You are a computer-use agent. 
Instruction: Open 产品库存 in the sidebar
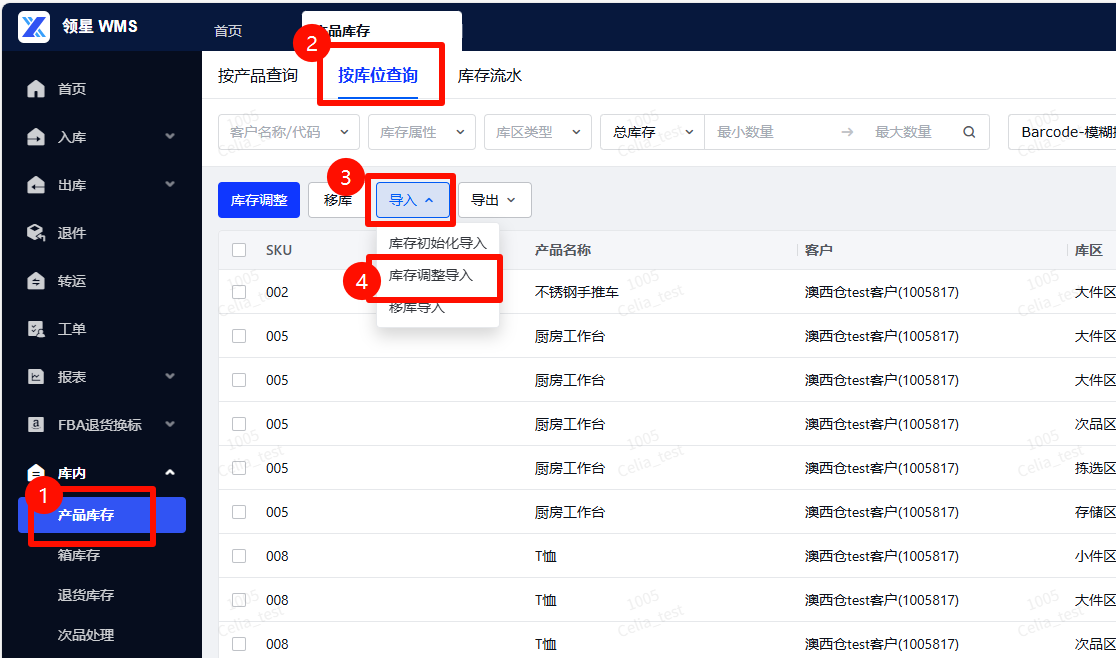click(102, 514)
